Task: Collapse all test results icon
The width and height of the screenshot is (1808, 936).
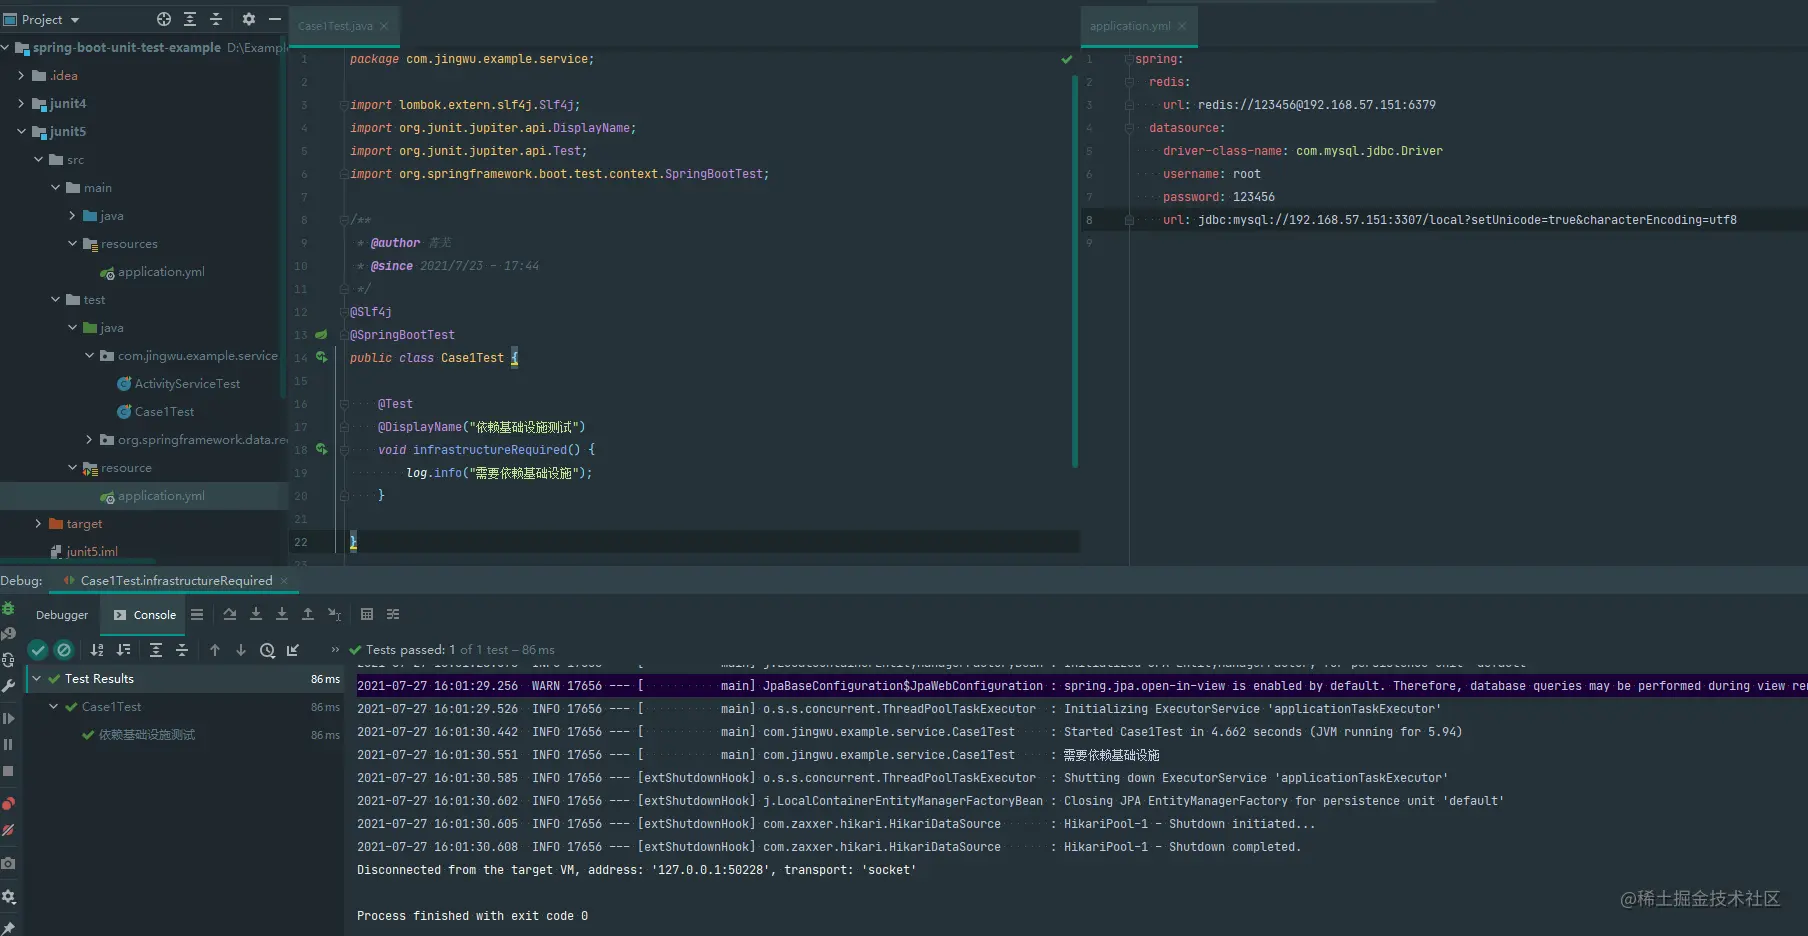Action: [x=182, y=650]
